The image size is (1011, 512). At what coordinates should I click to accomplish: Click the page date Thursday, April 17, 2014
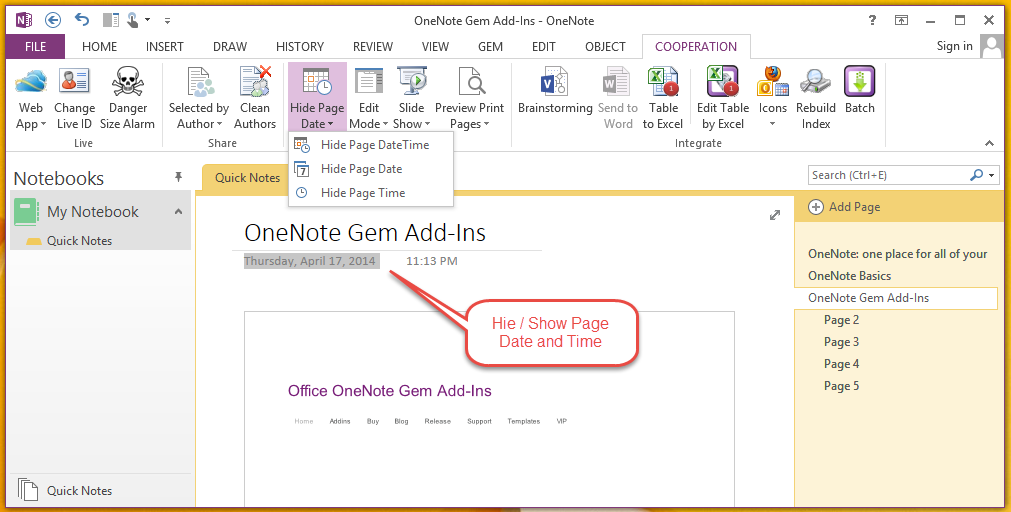coord(311,261)
